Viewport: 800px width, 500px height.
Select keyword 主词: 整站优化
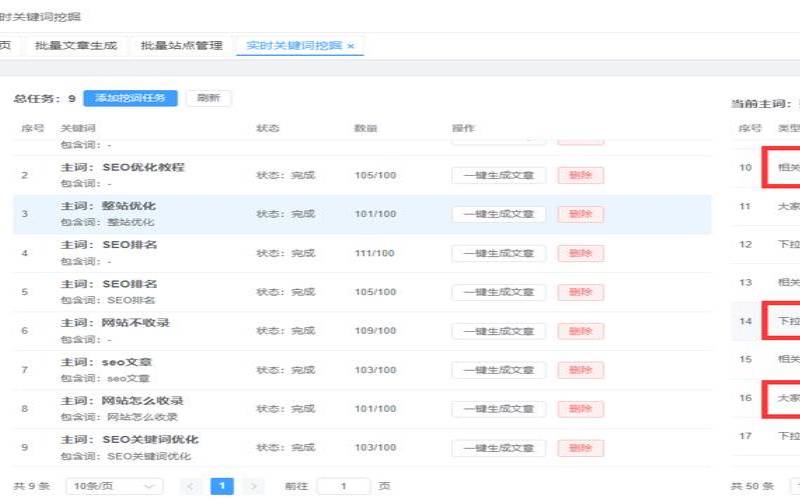[x=108, y=206]
